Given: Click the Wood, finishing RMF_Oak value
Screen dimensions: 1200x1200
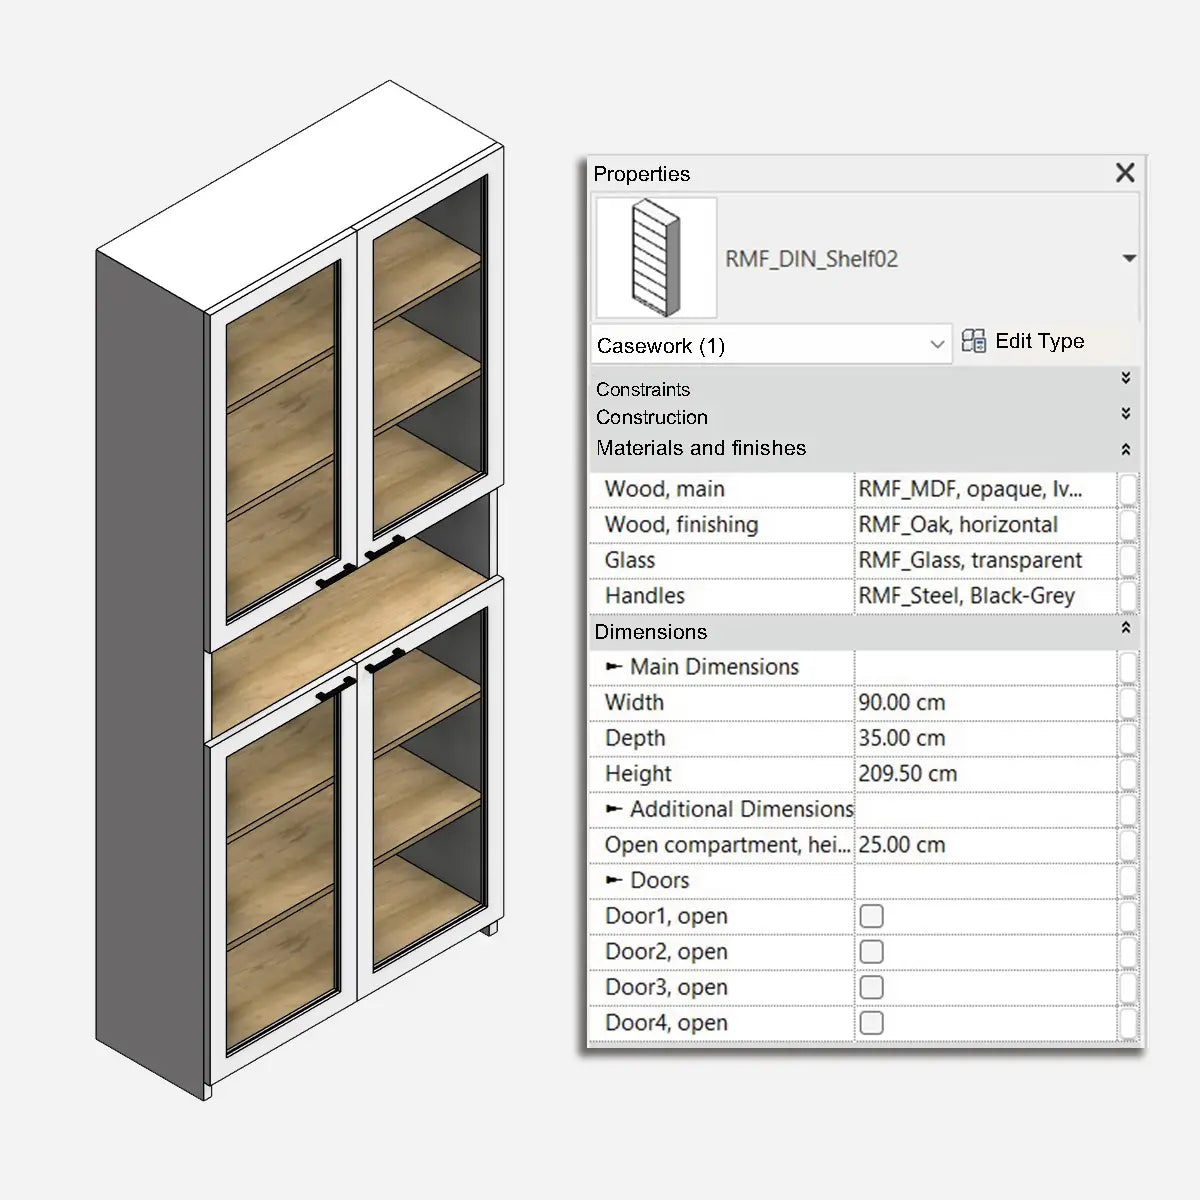Looking at the screenshot, I should point(984,525).
